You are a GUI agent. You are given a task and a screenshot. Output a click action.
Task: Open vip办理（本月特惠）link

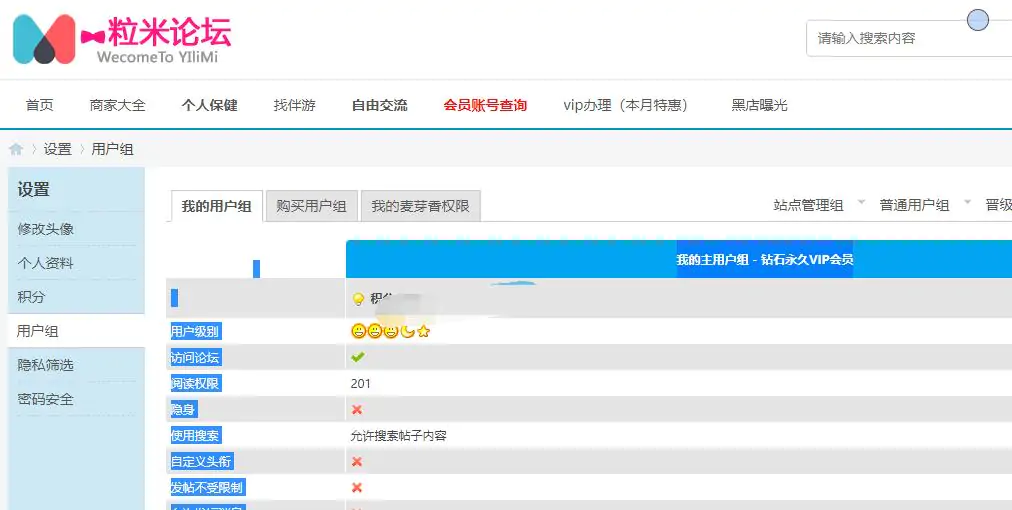[x=625, y=105]
